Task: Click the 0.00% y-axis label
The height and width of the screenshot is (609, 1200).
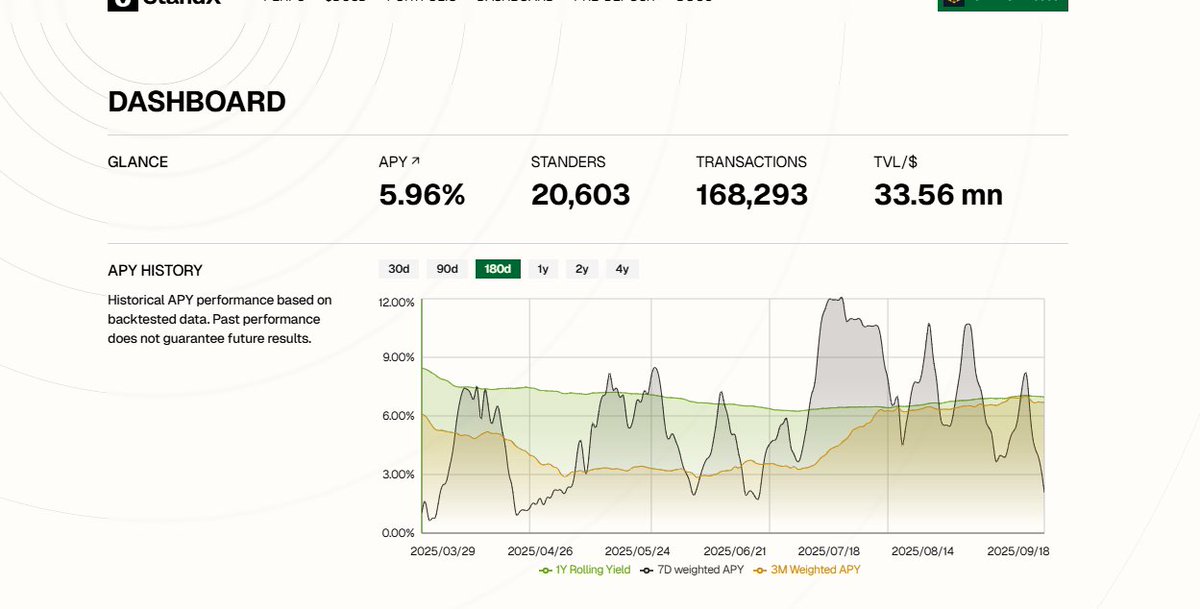Action: 399,532
